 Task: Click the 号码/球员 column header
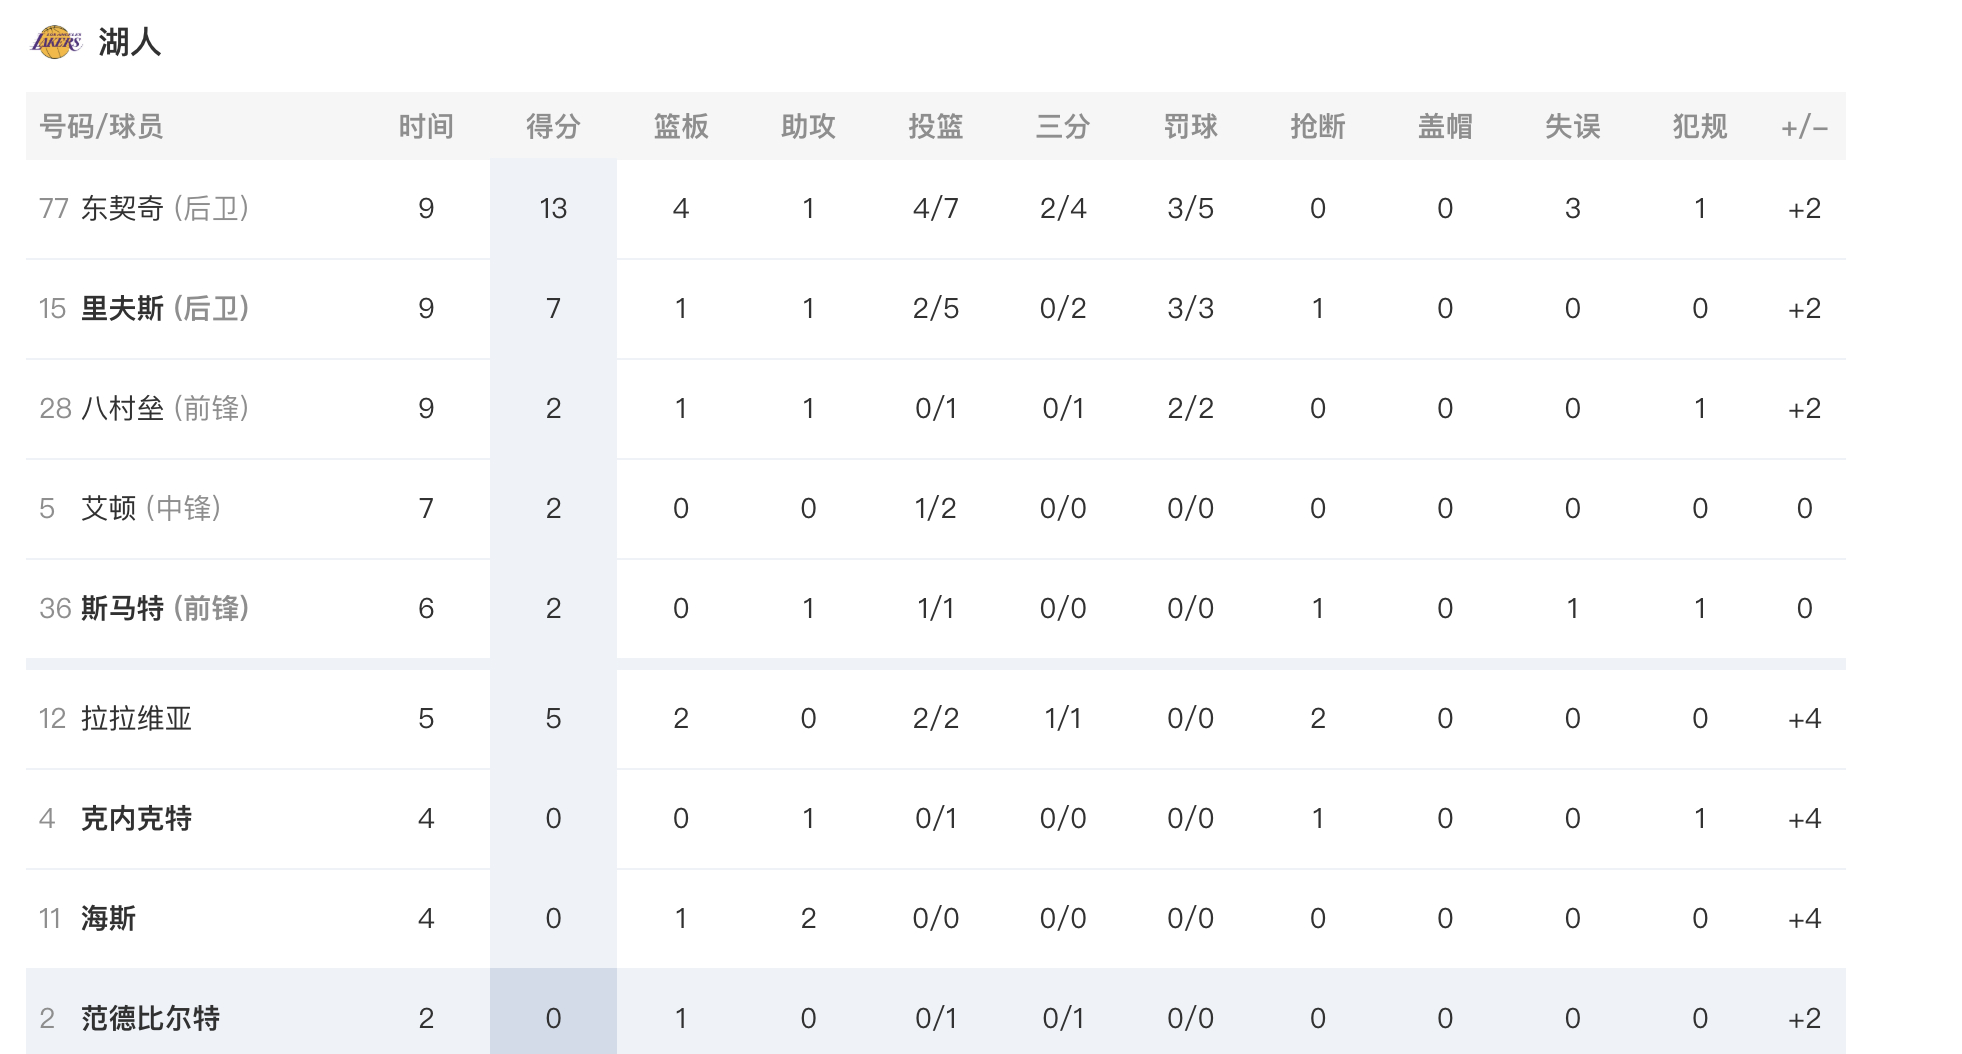click(101, 126)
